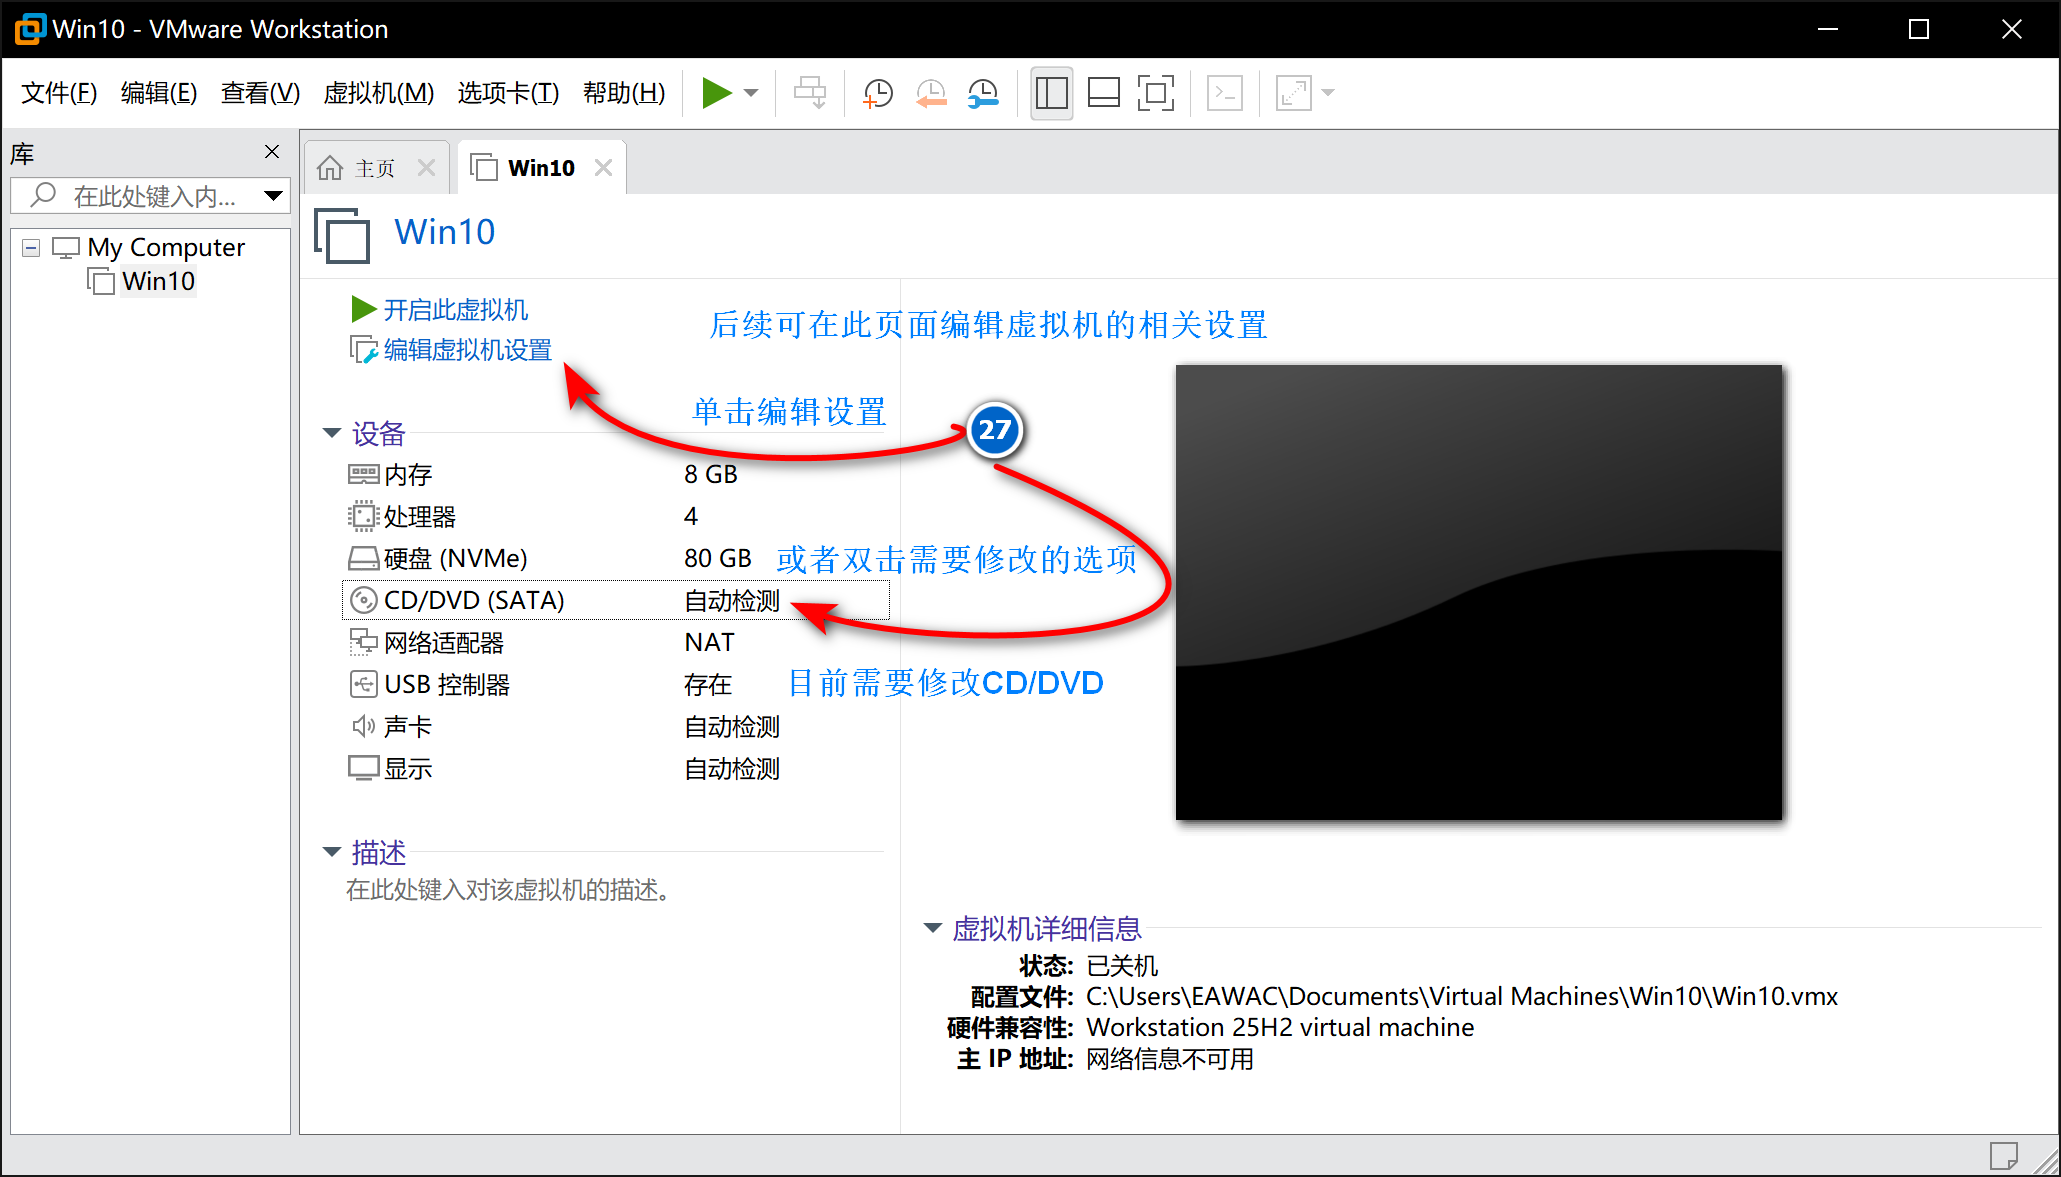Click send Ctrl+Alt+Del toolbar icon
The width and height of the screenshot is (2061, 1177).
pyautogui.click(x=809, y=93)
